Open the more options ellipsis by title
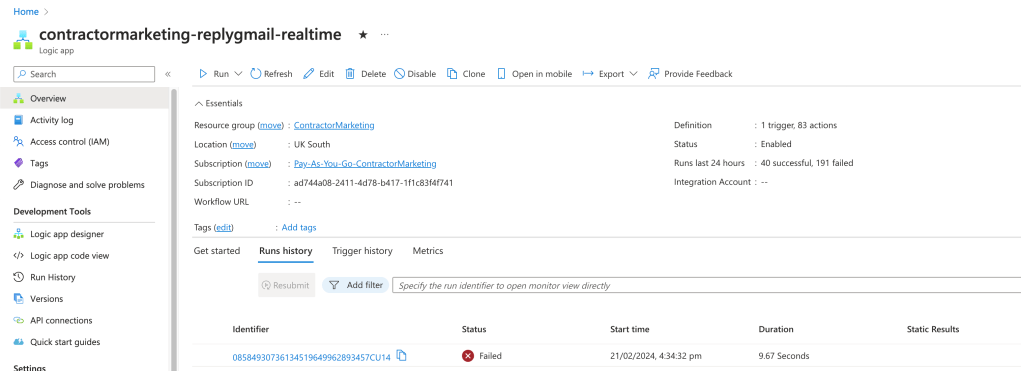This screenshot has height=371, width=1021. click(384, 34)
